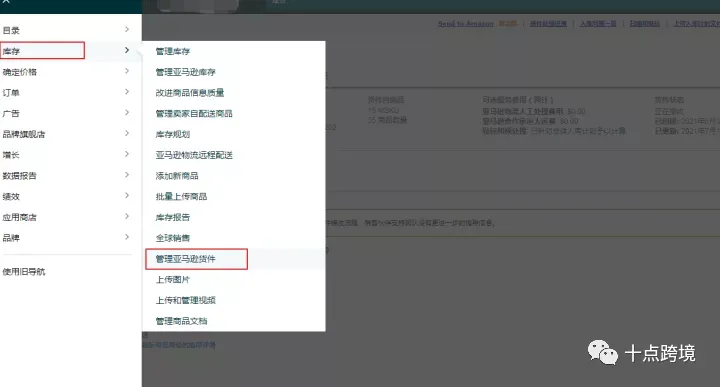
Task: Open the 广告 menu entry
Action: pyautogui.click(x=11, y=113)
